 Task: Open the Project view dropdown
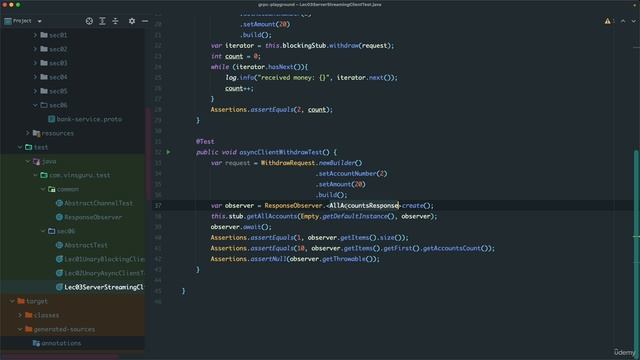pyautogui.click(x=40, y=21)
